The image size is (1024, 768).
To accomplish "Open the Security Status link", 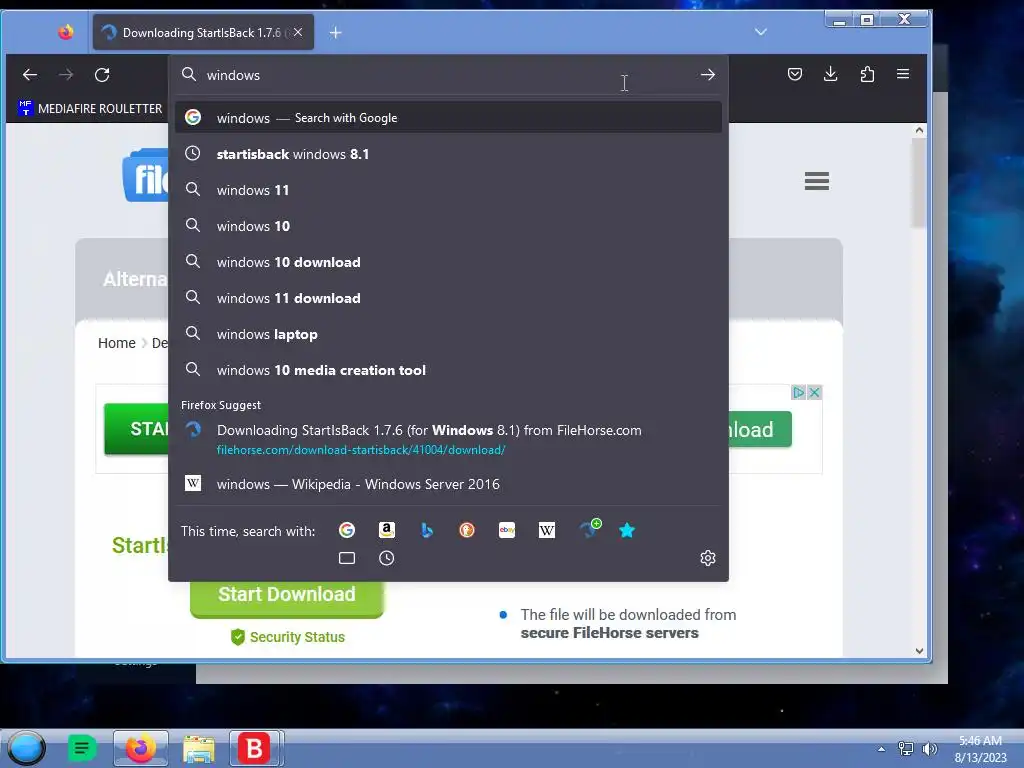I will pyautogui.click(x=288, y=637).
